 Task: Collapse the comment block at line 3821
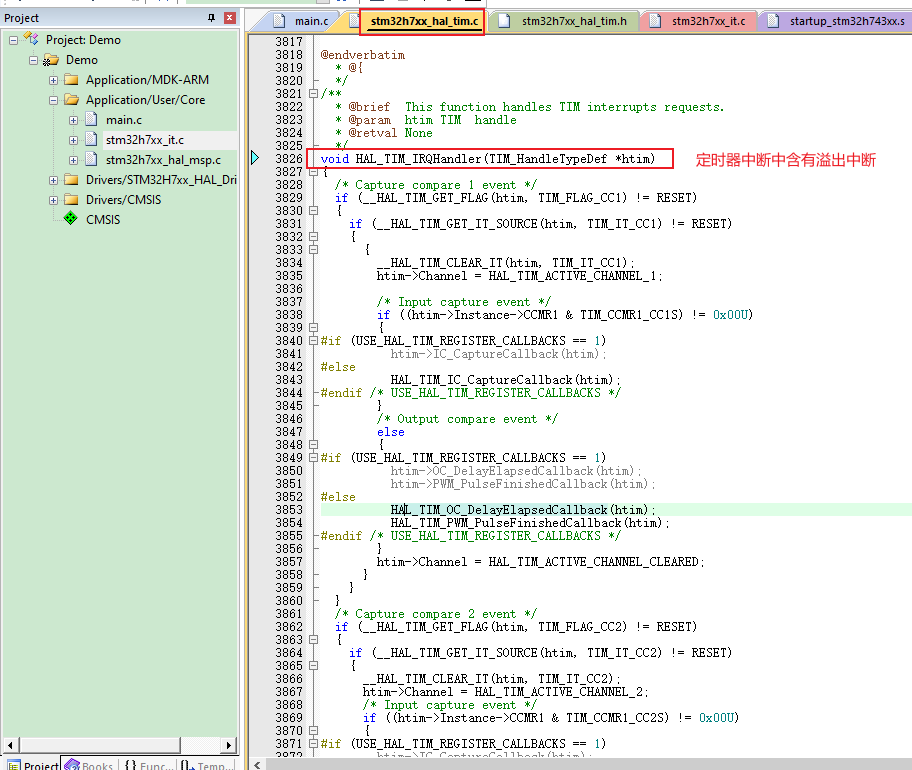(x=314, y=93)
